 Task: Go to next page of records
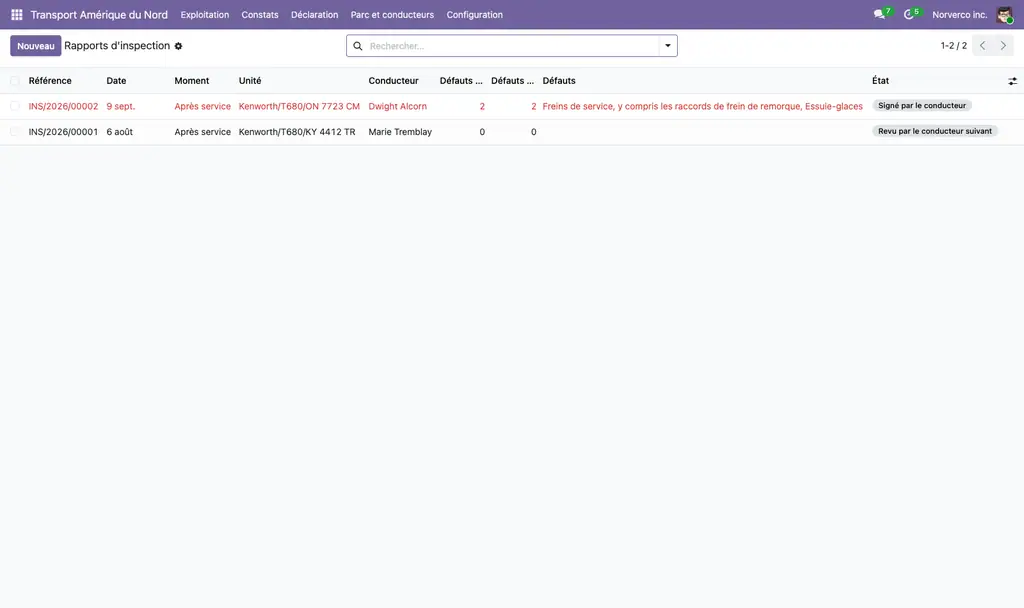point(1003,46)
